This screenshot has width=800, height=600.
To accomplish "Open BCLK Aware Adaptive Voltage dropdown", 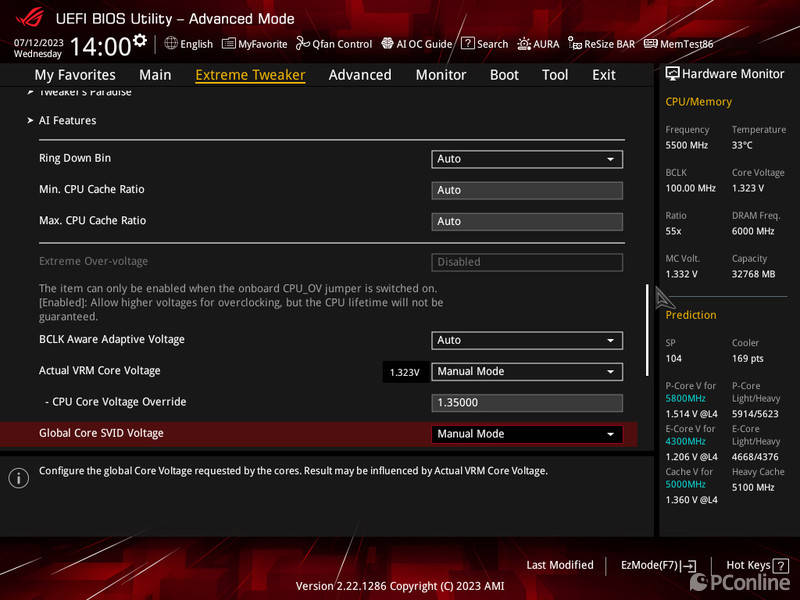I will coord(527,340).
